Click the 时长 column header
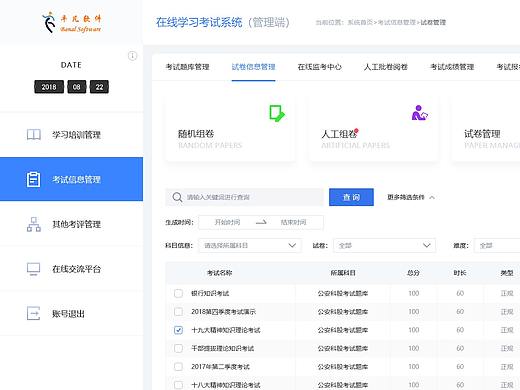This screenshot has height=390, width=520. tap(460, 273)
